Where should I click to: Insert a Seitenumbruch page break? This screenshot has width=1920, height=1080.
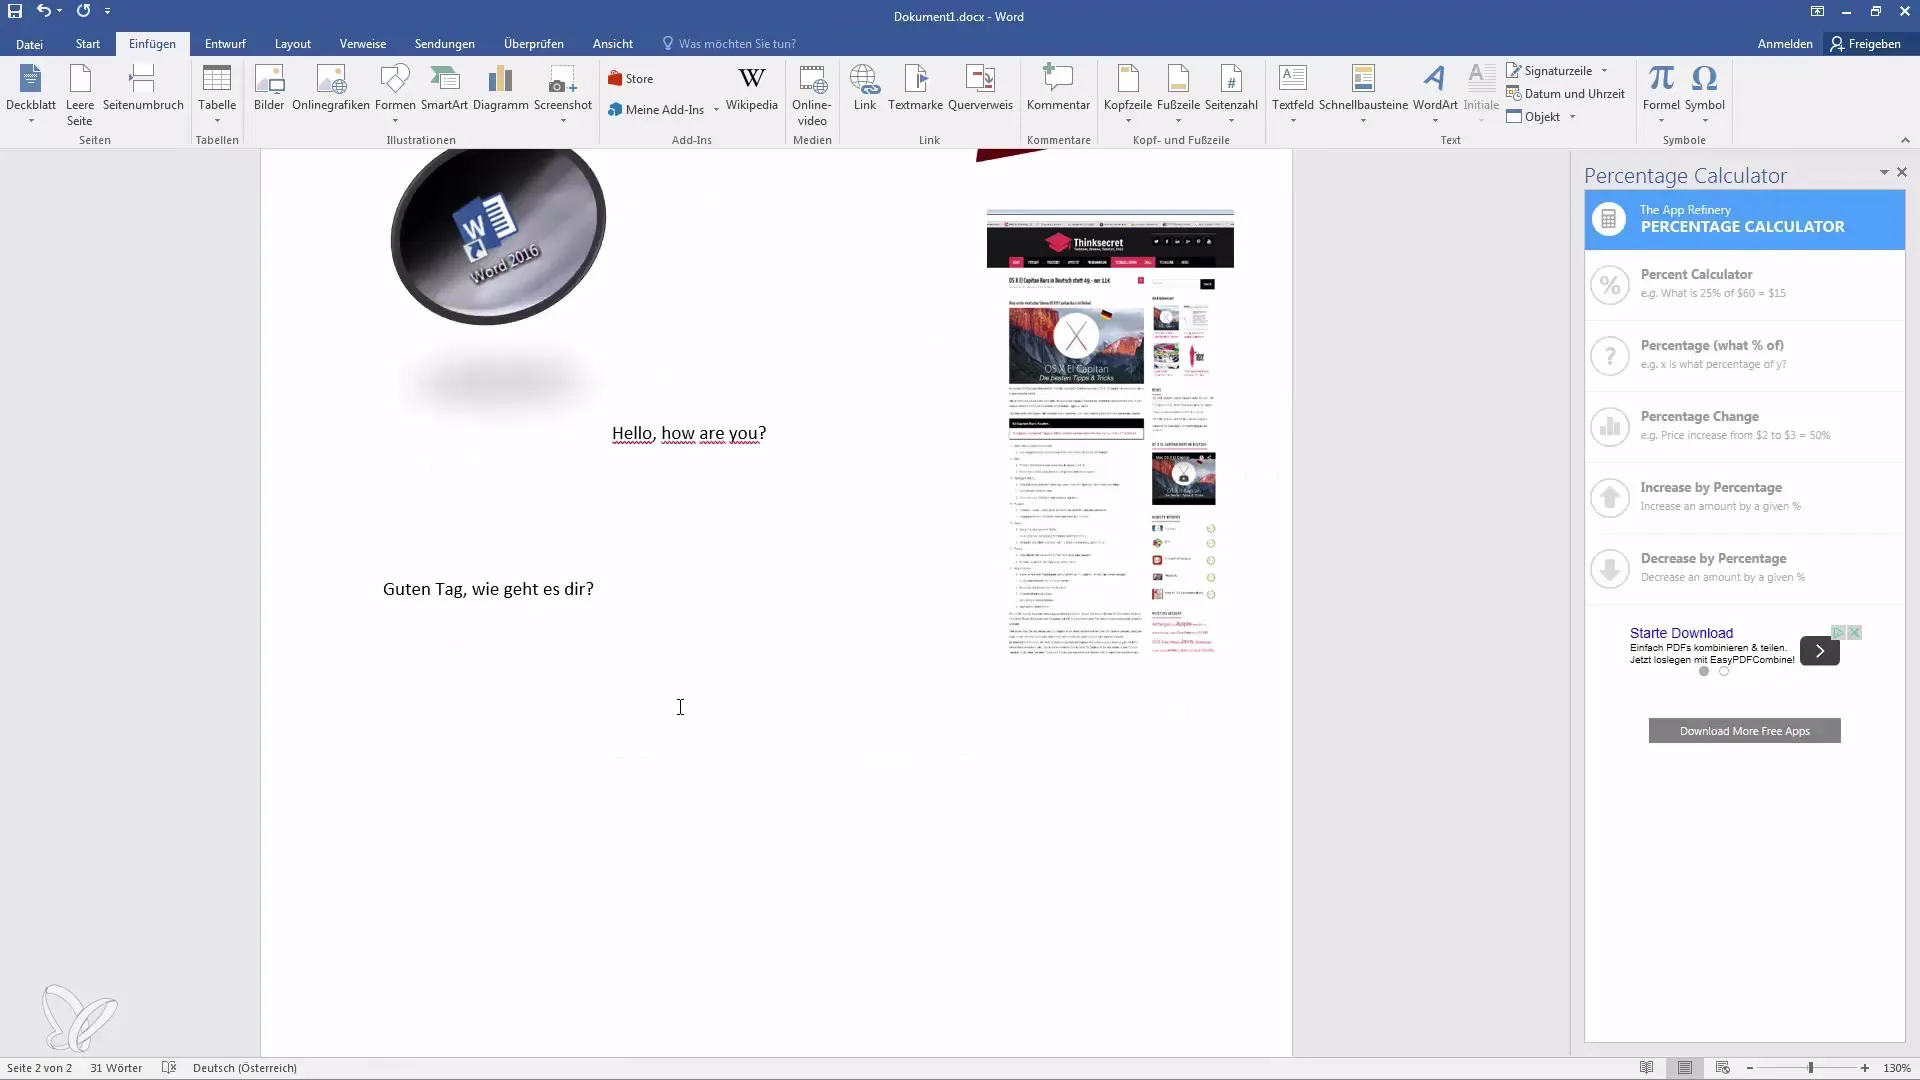point(143,88)
